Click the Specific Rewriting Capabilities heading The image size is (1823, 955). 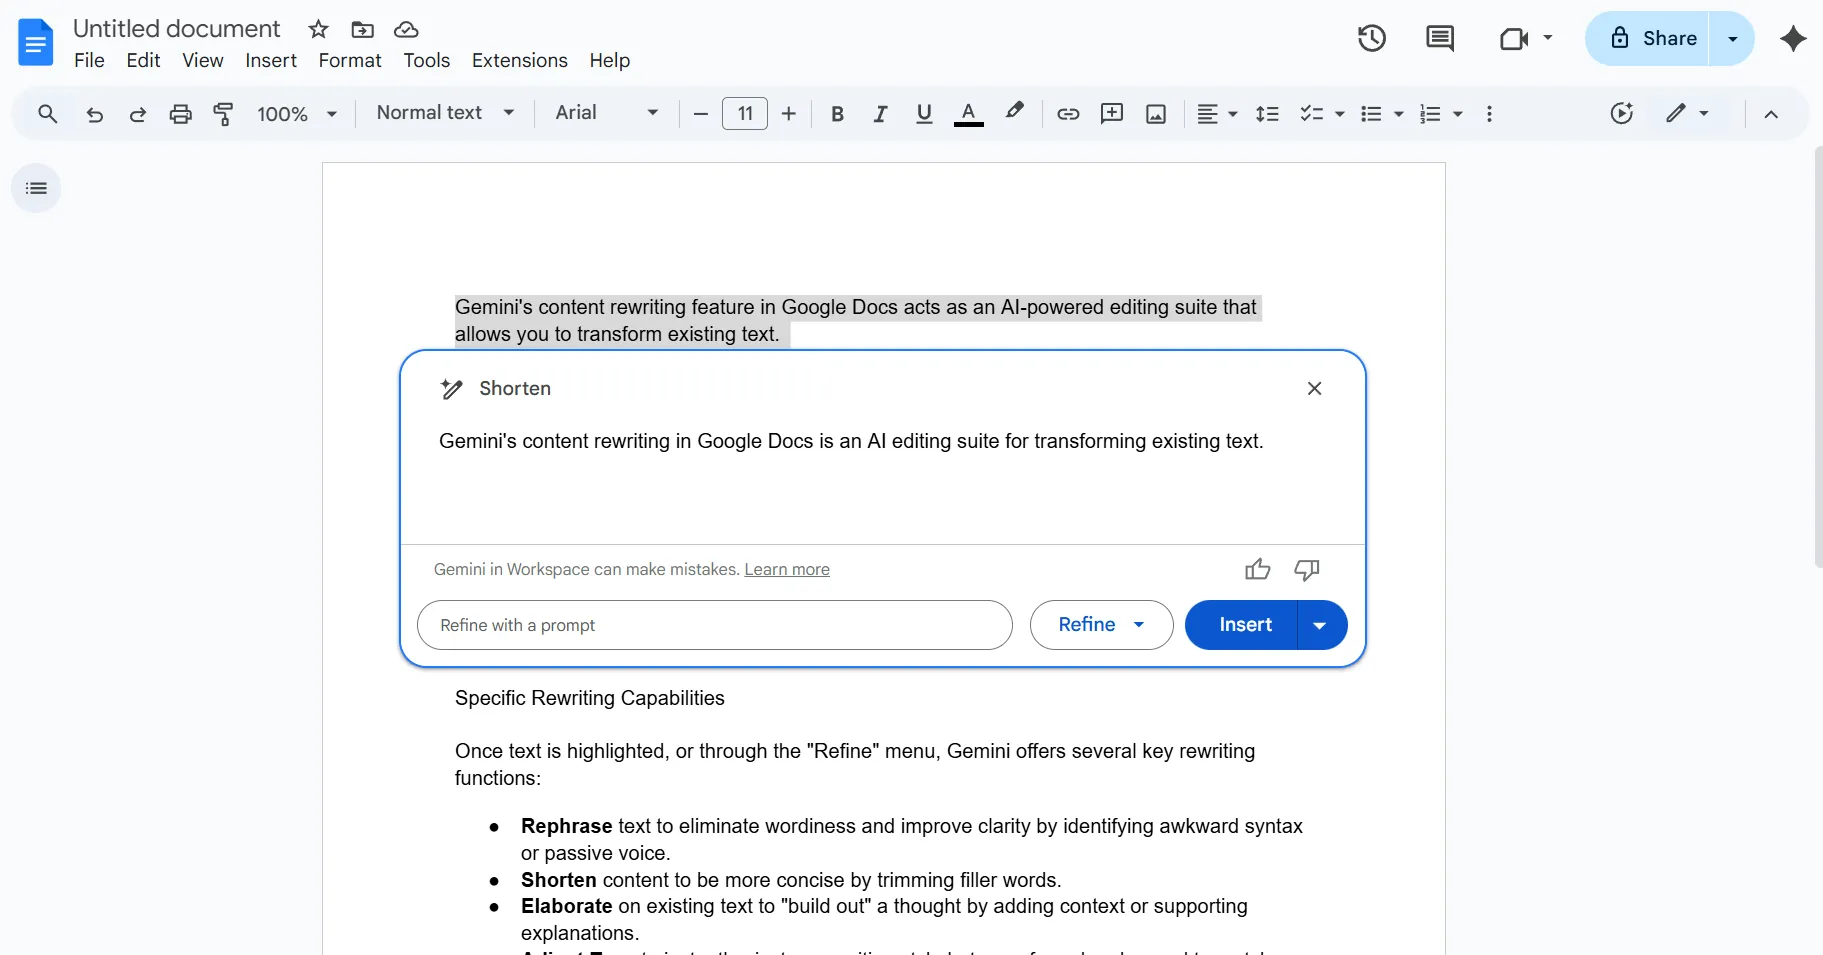coord(590,698)
